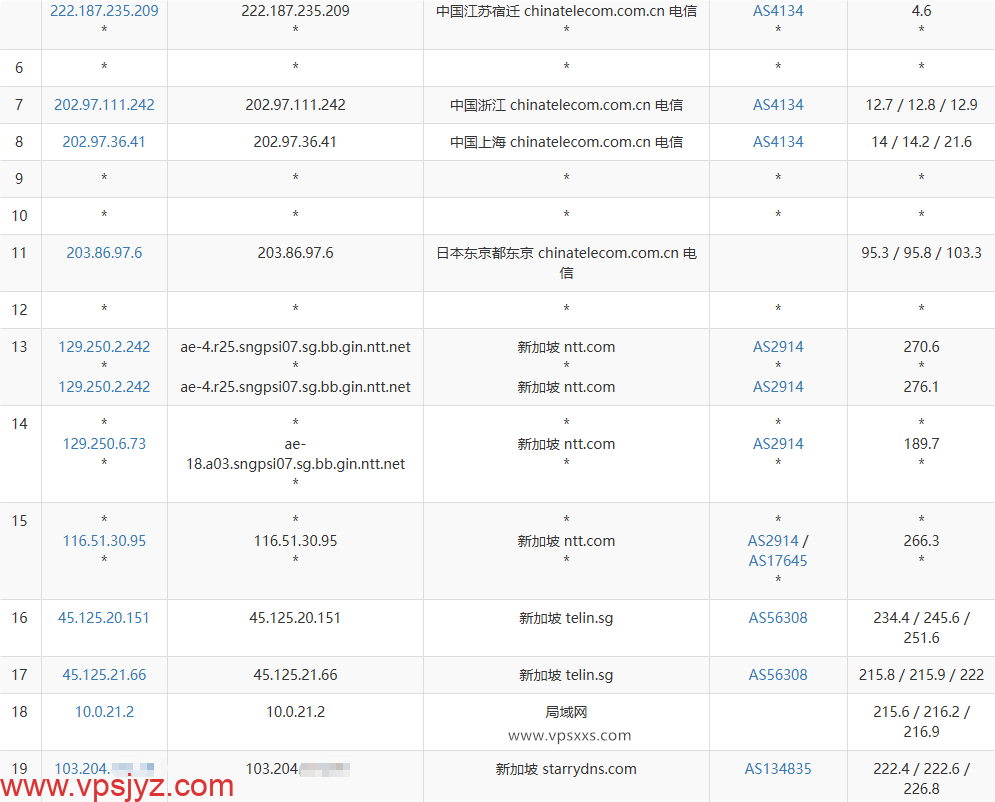Open the AS134835 link for starrydns hop
Viewport: 995px width, 802px height.
pos(778,769)
